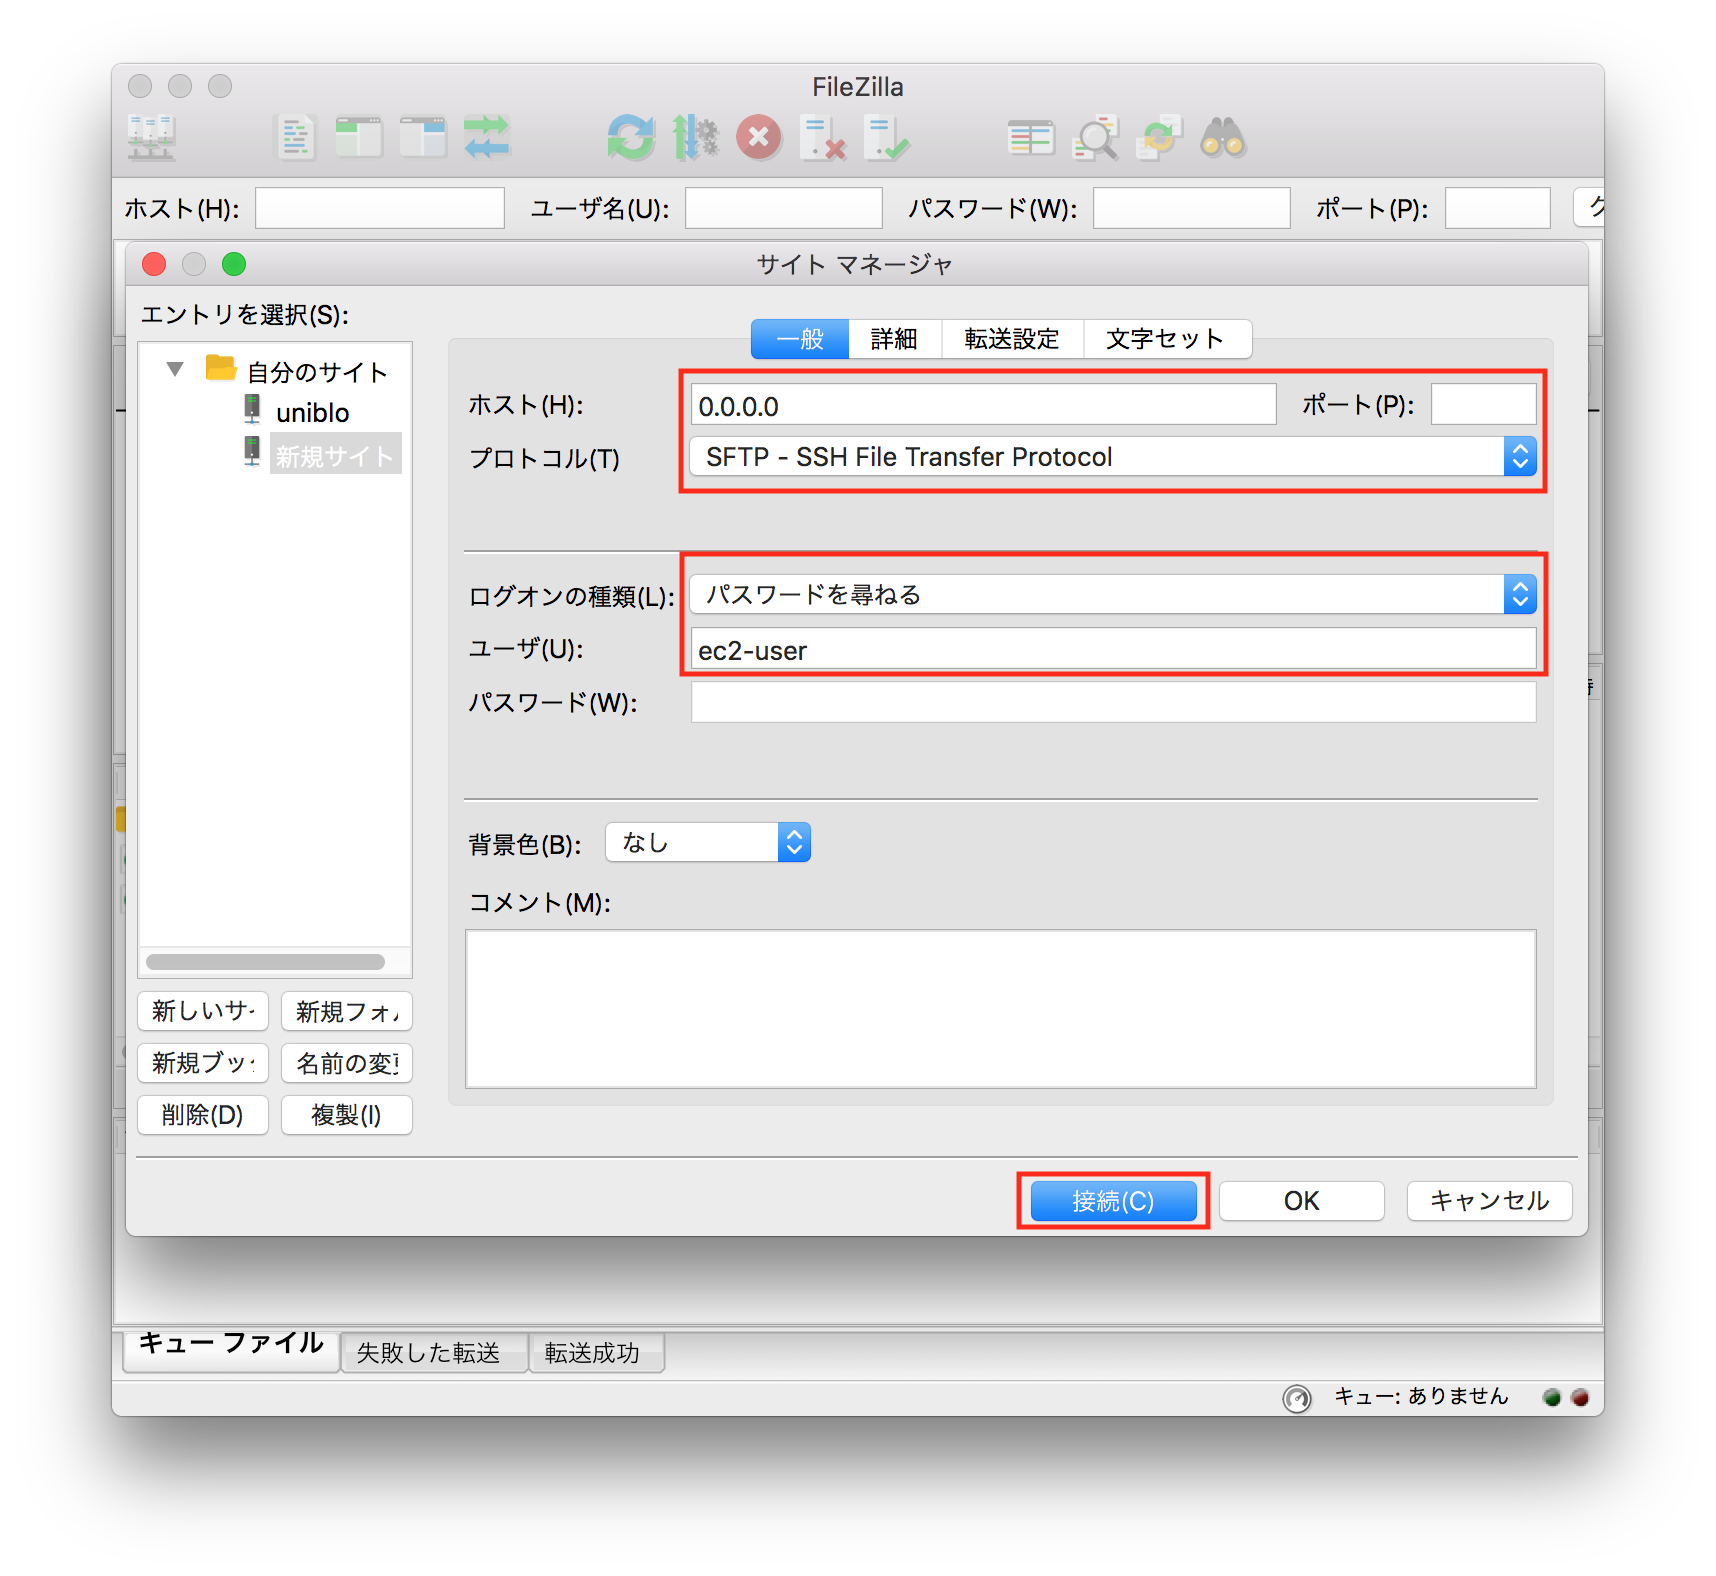Image resolution: width=1716 pixels, height=1576 pixels.
Task: Click the red activity LED in status bar
Action: [1580, 1398]
